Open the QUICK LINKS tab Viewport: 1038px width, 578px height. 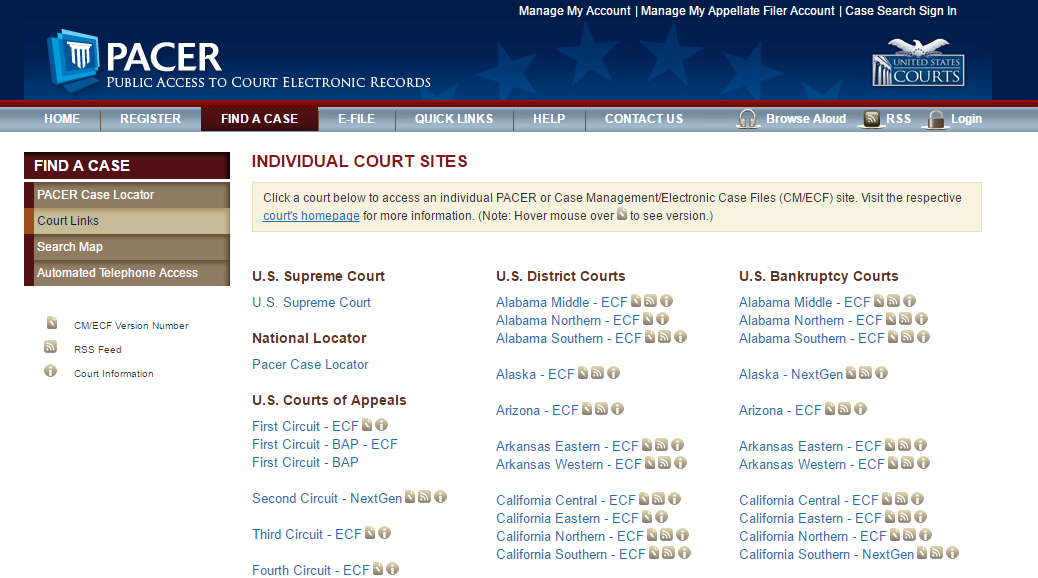(x=454, y=119)
